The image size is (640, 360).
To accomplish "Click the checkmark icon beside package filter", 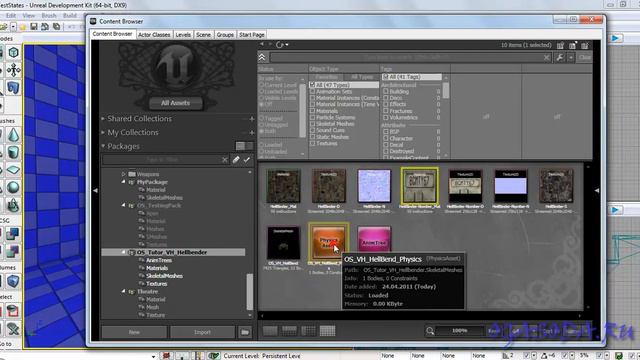I will [247, 160].
